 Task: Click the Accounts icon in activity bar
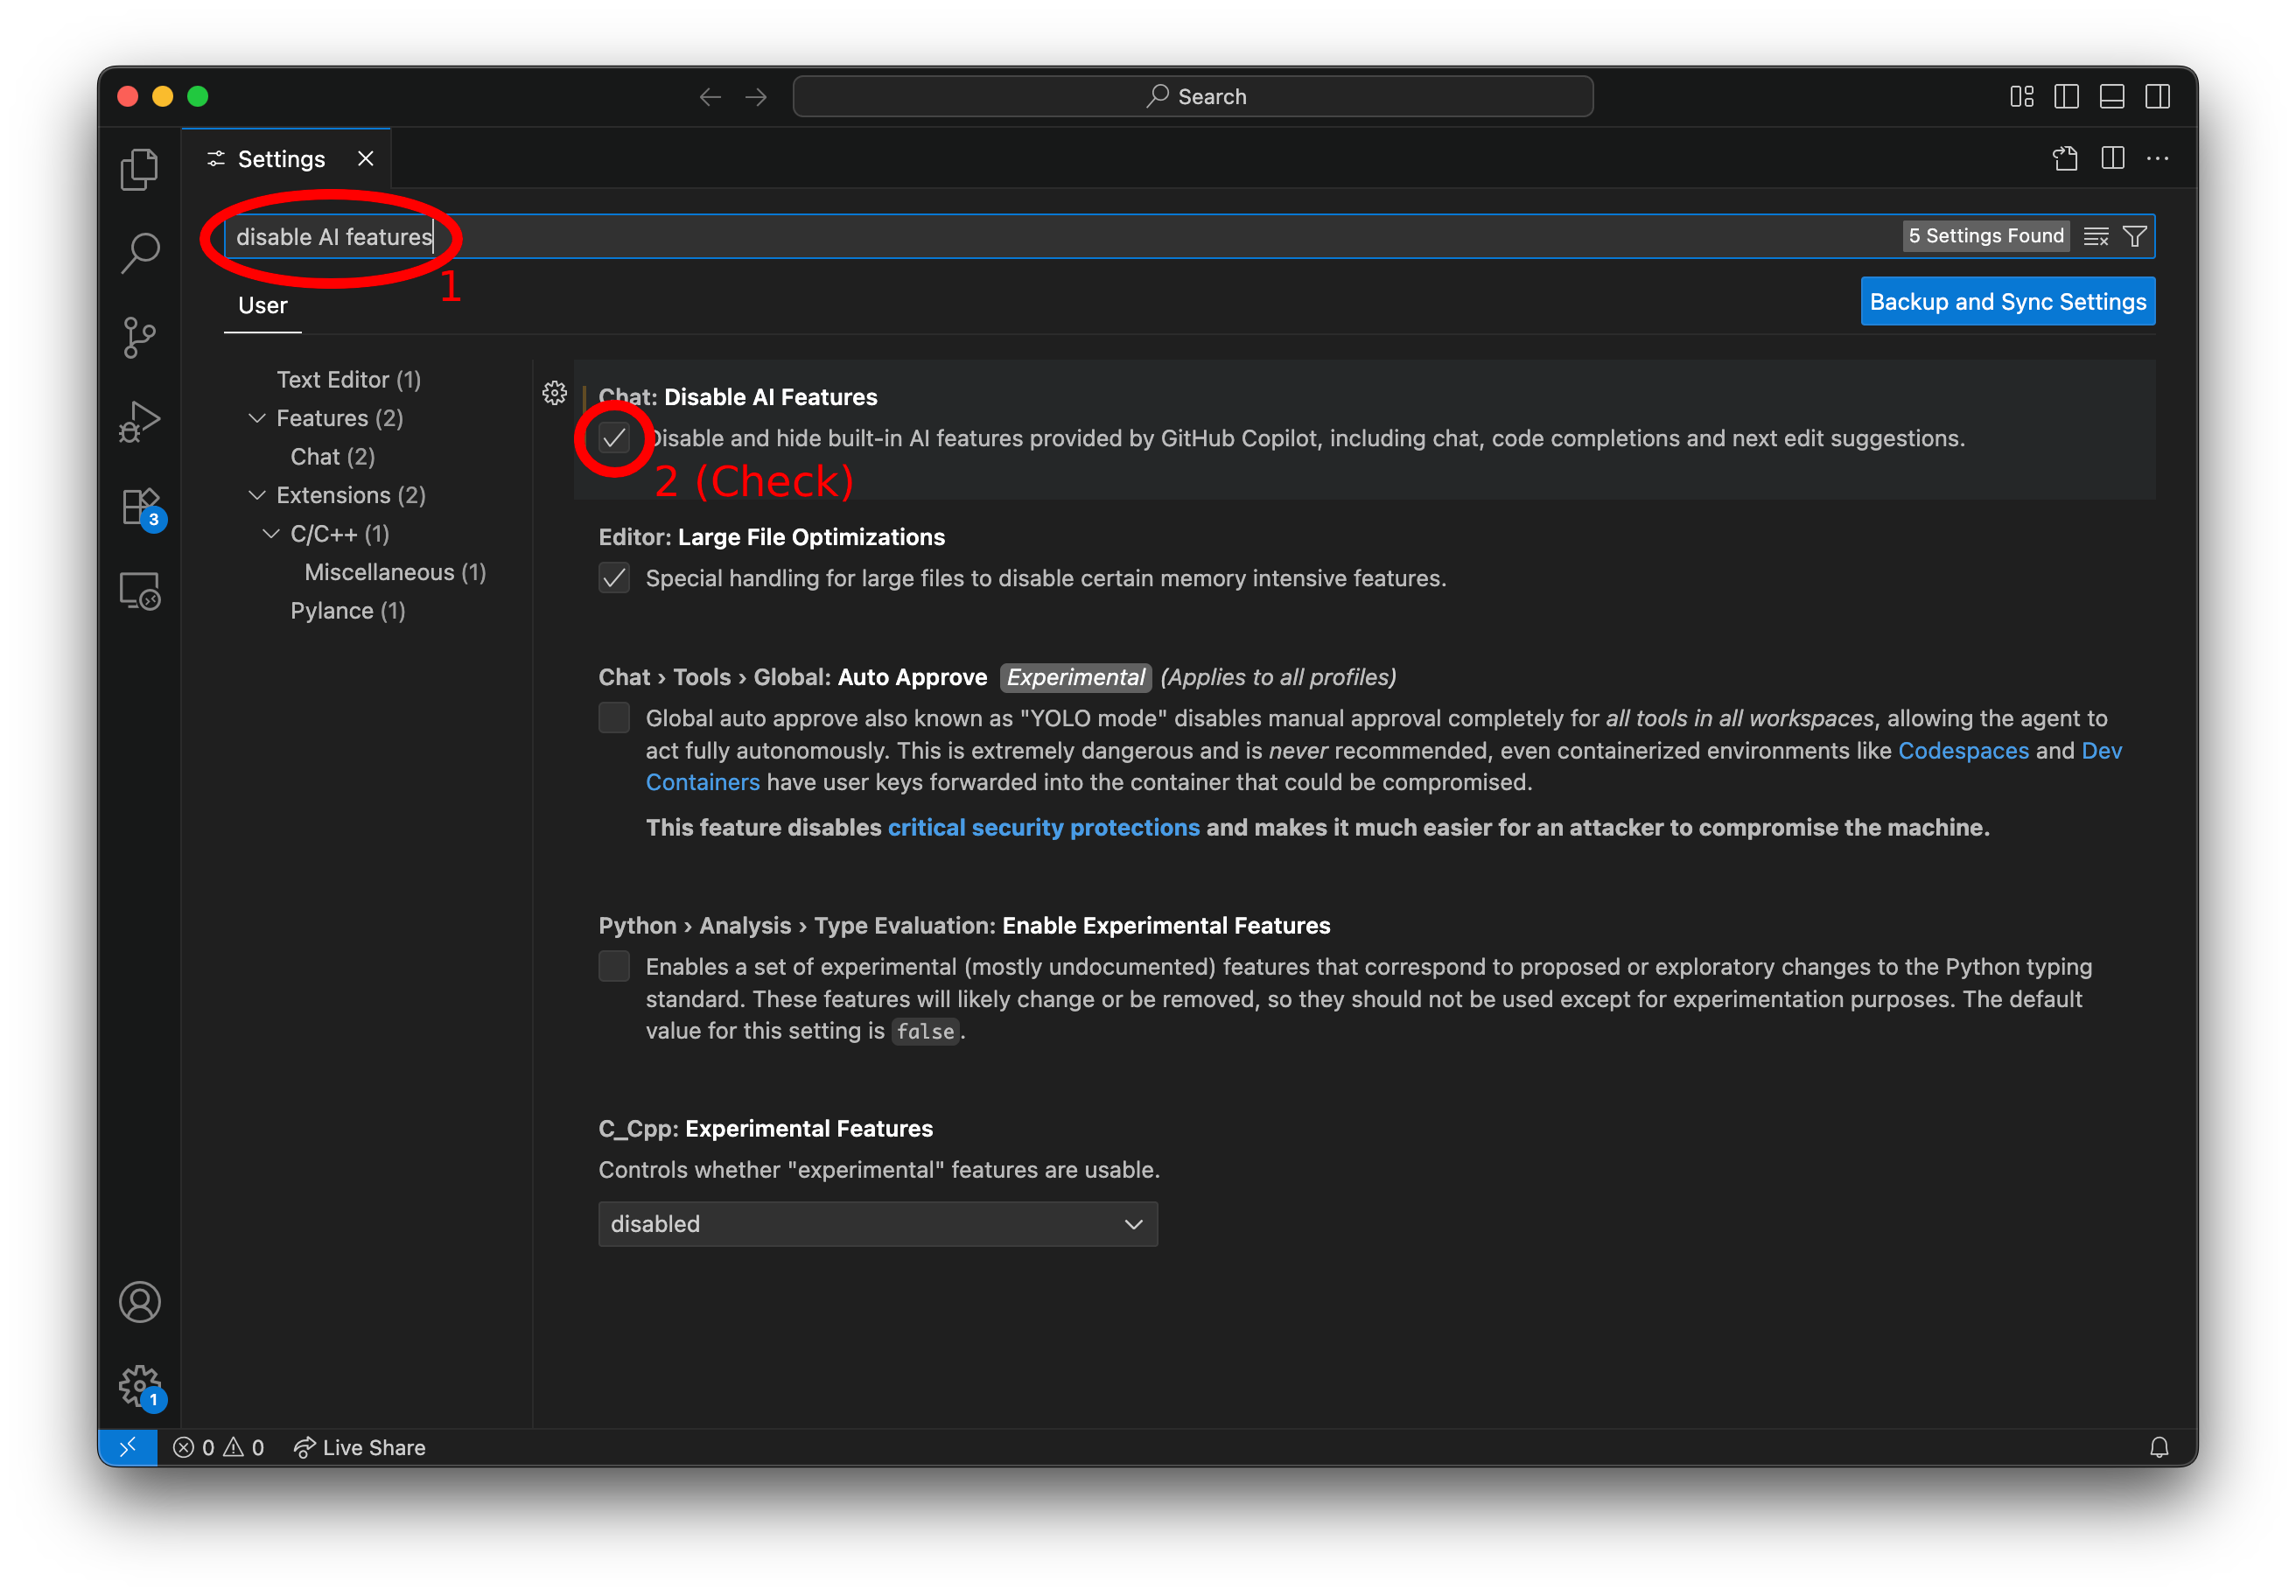click(139, 1302)
